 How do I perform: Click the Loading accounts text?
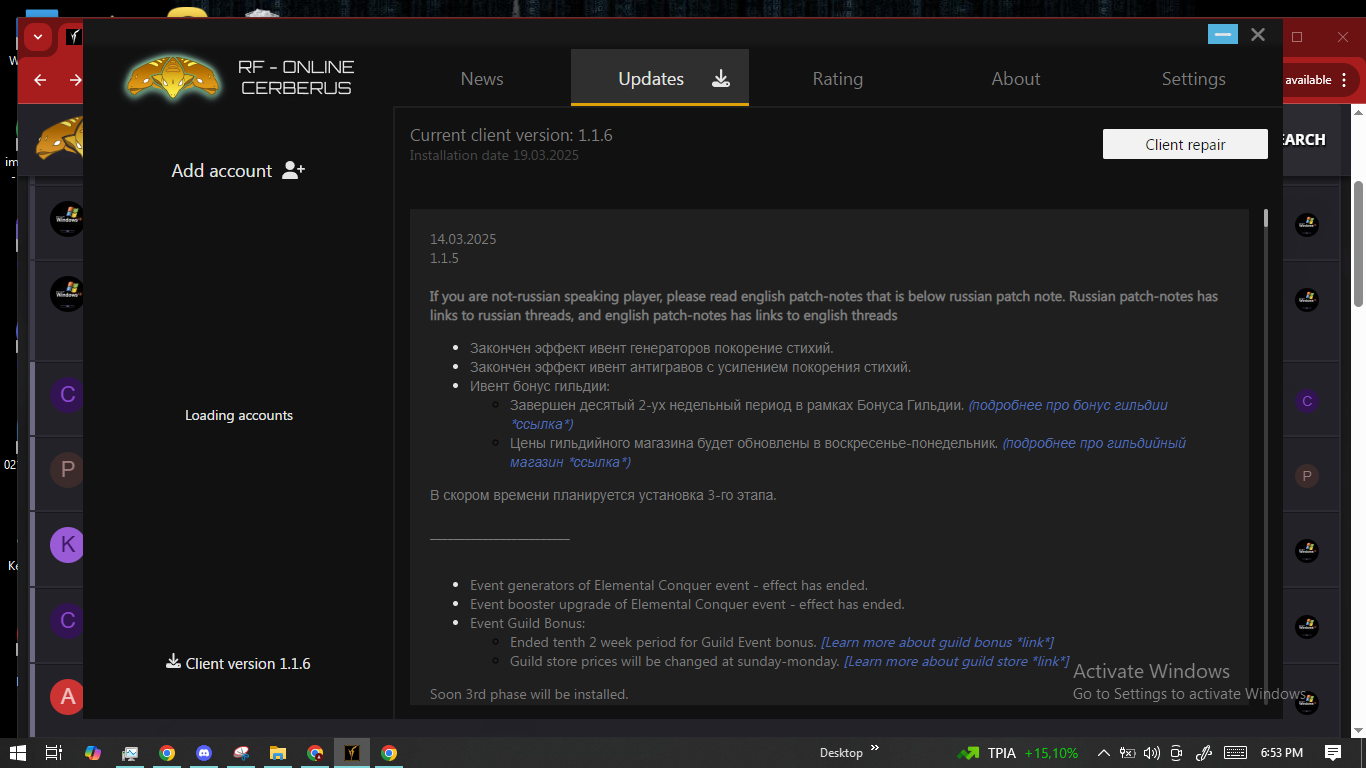(x=239, y=415)
